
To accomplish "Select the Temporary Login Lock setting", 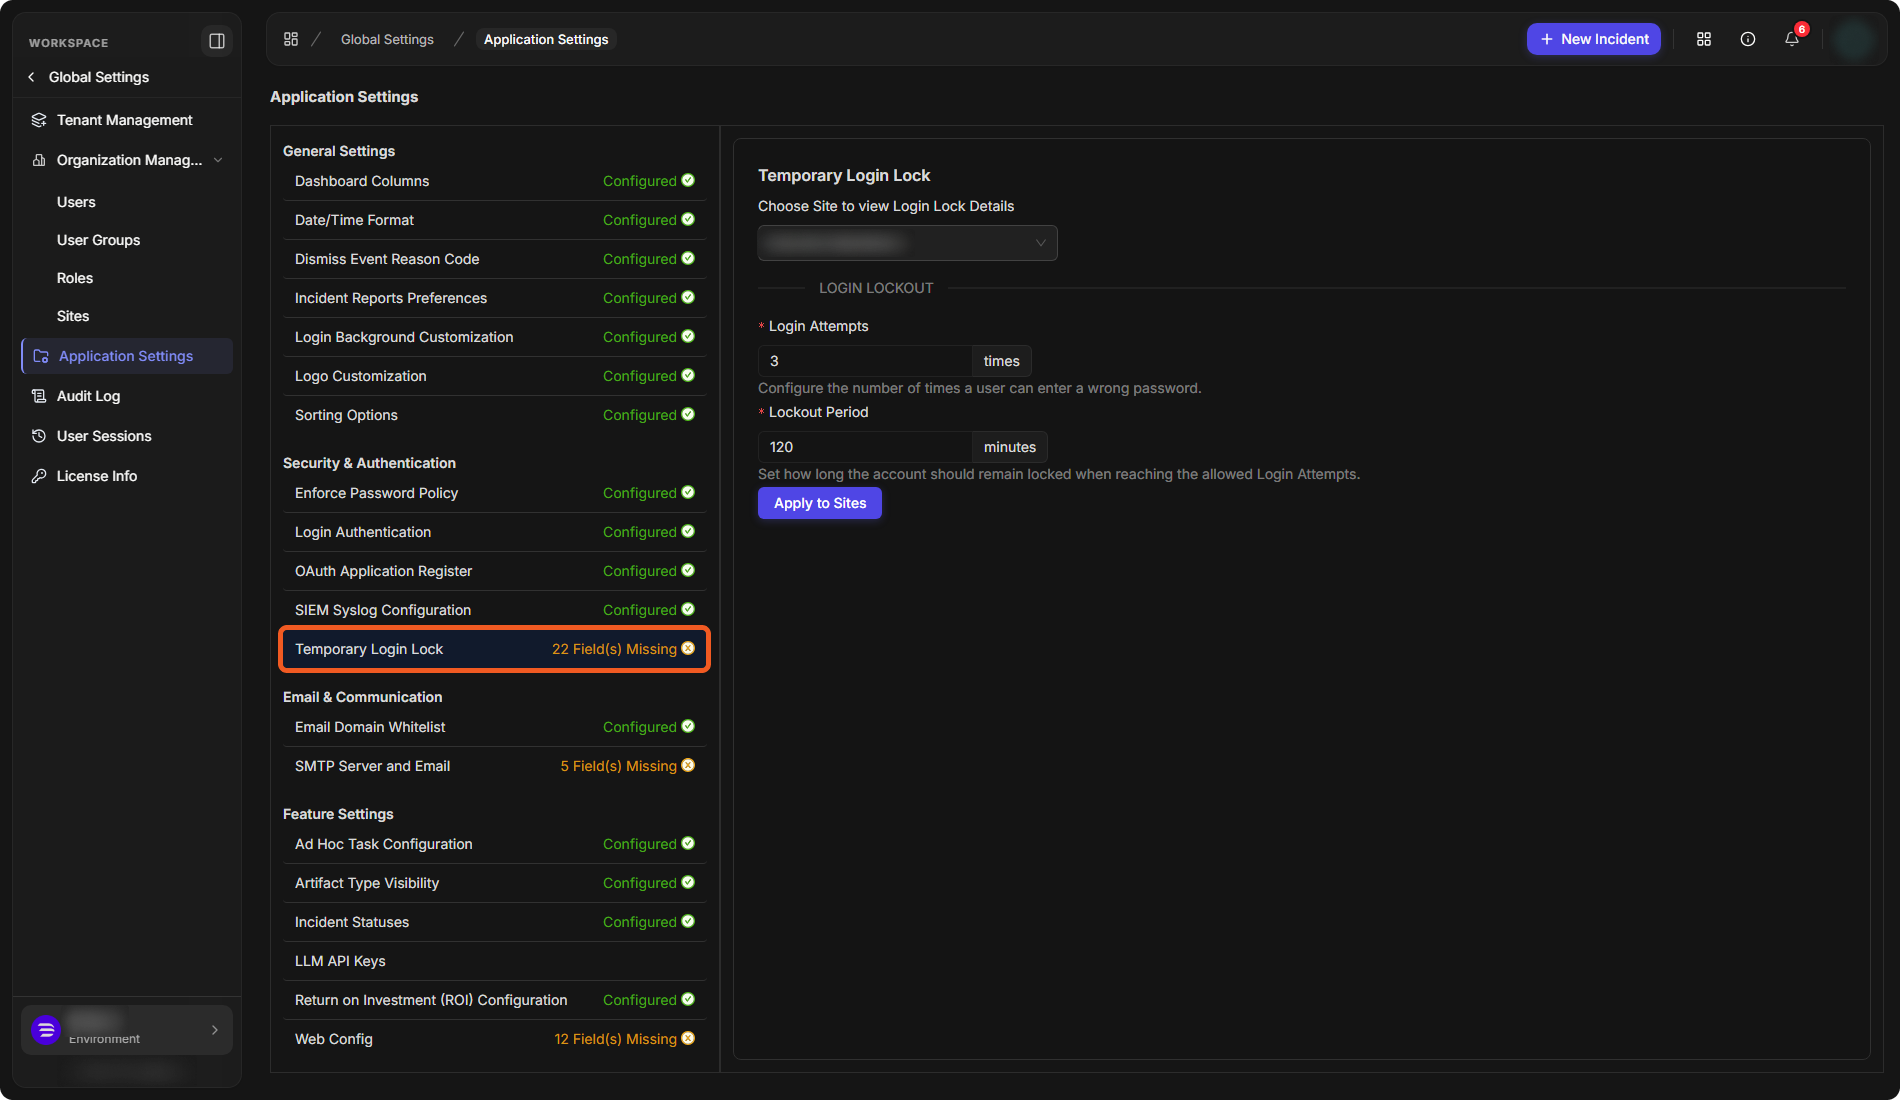I will tap(494, 649).
